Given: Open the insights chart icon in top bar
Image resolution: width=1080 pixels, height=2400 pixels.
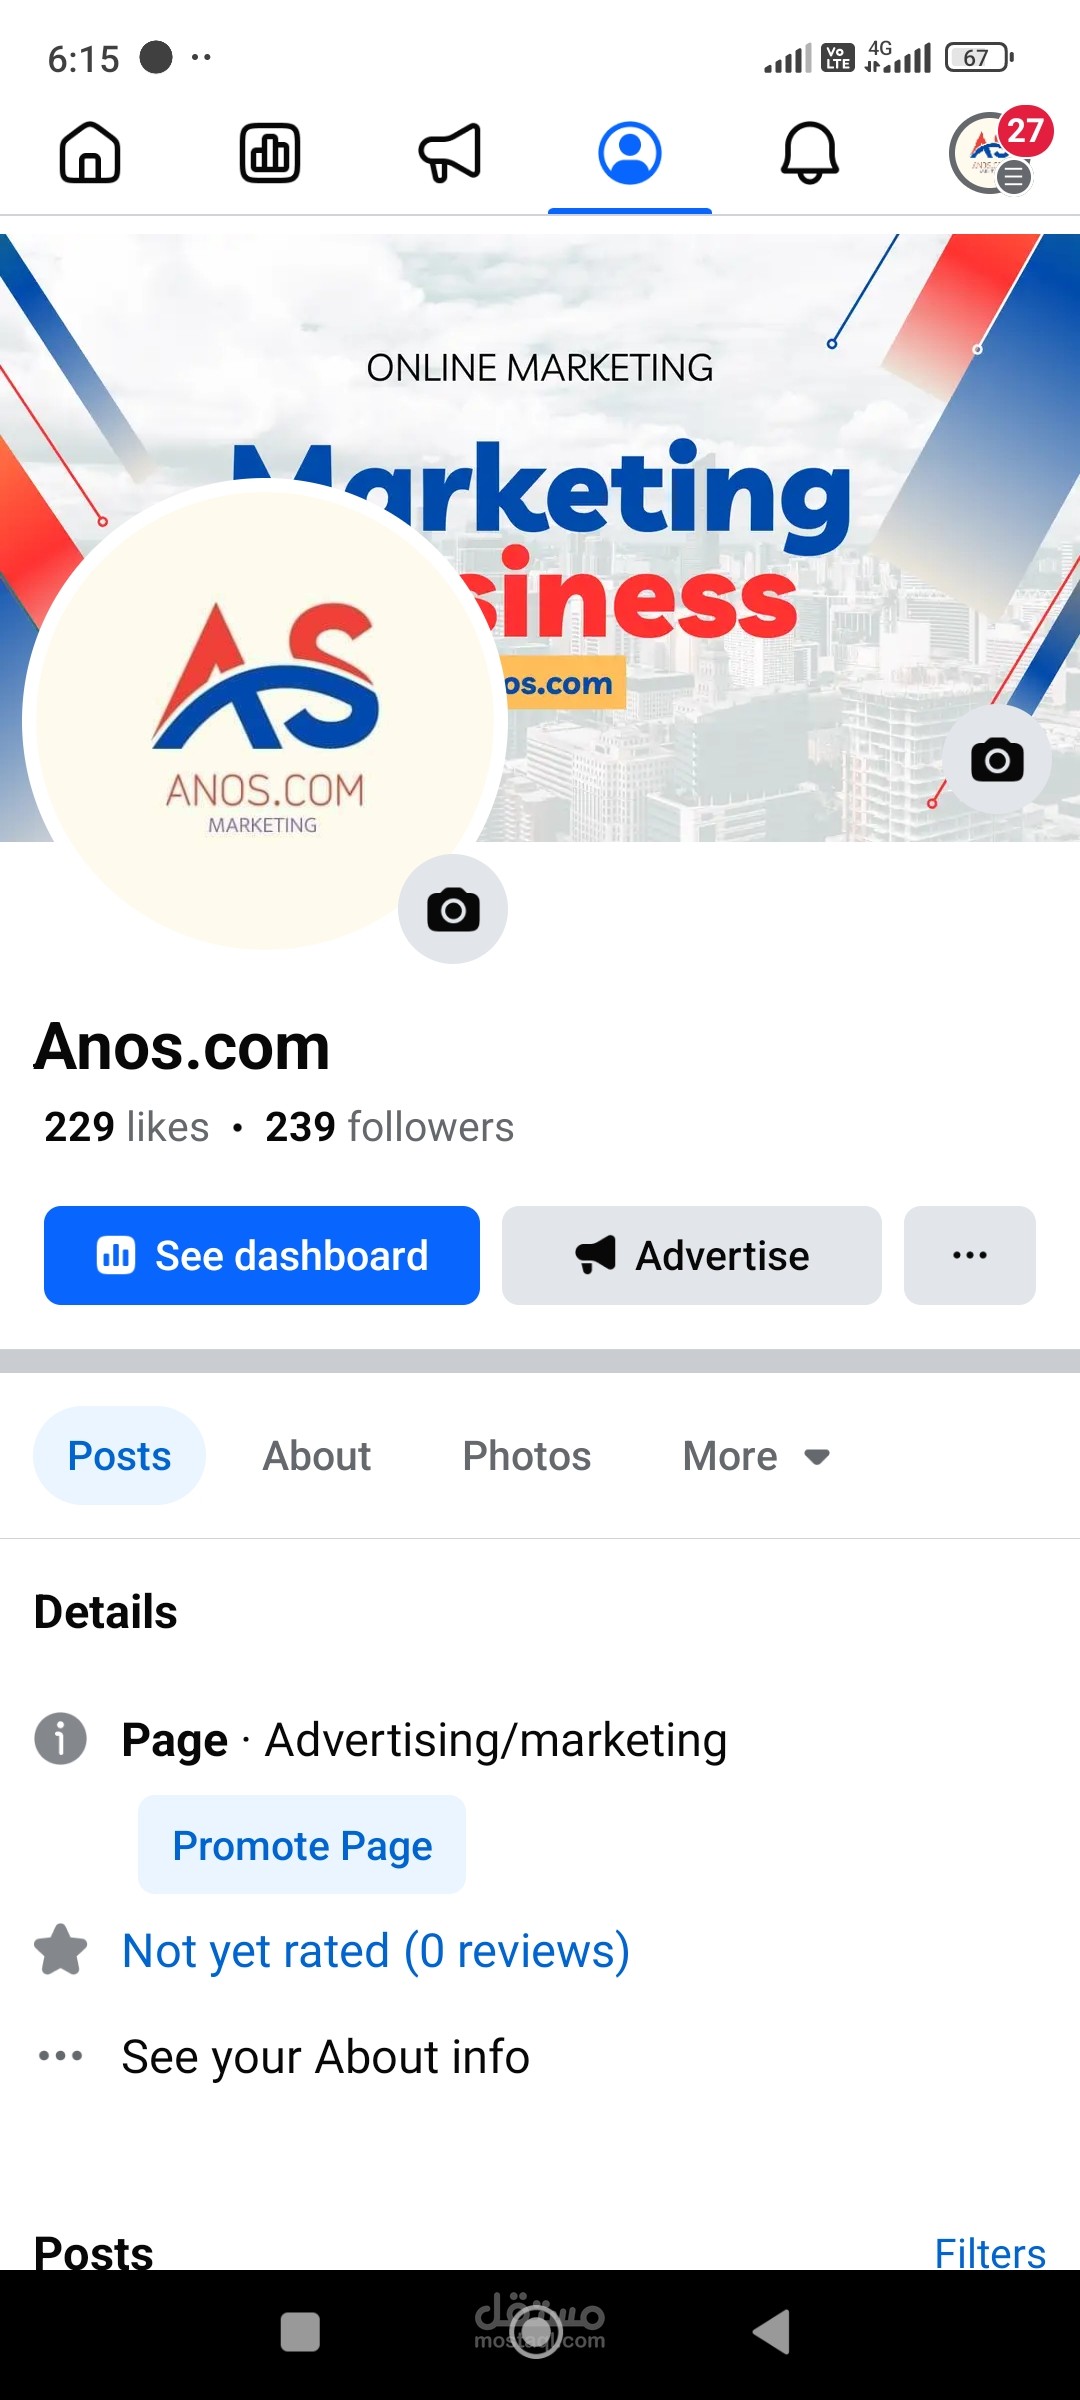Looking at the screenshot, I should click(270, 153).
